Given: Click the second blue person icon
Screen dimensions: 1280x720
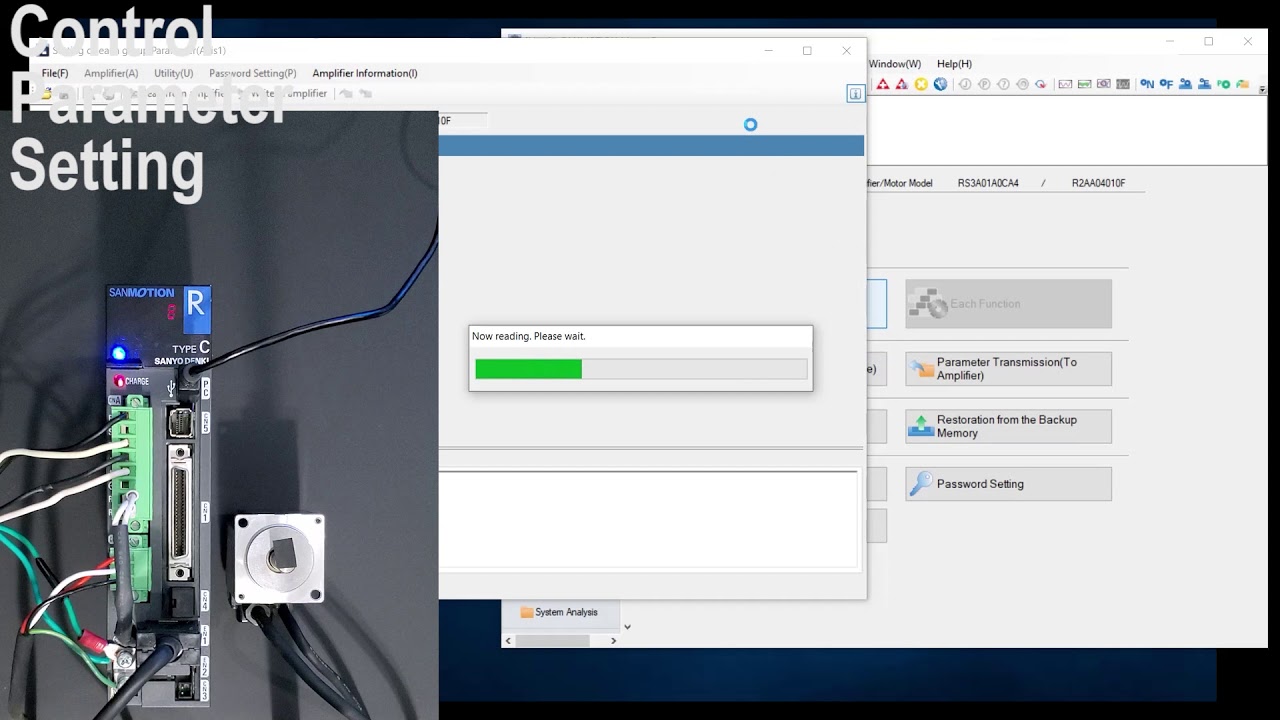Looking at the screenshot, I should (x=1204, y=84).
